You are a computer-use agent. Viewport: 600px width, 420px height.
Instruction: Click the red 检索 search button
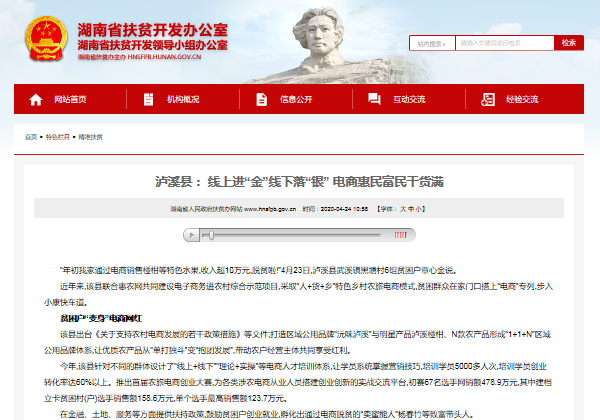[568, 43]
